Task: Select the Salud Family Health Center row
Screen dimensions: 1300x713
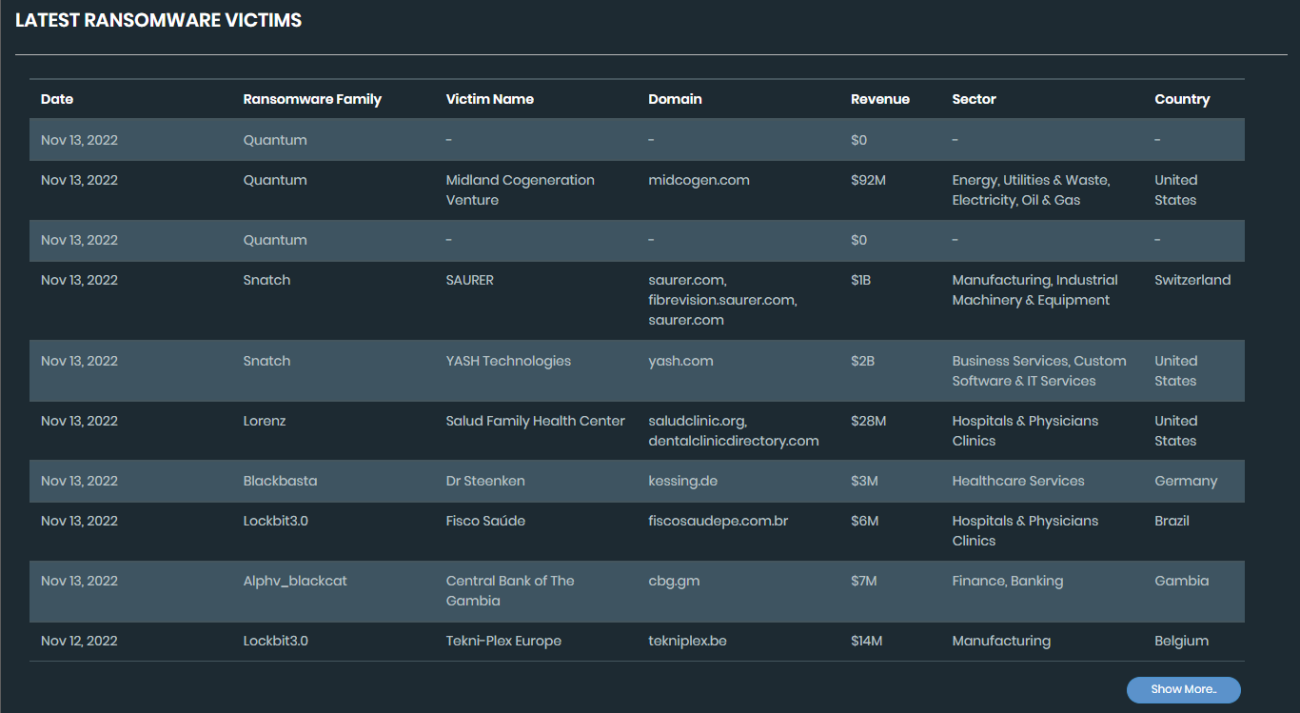Action: click(535, 421)
